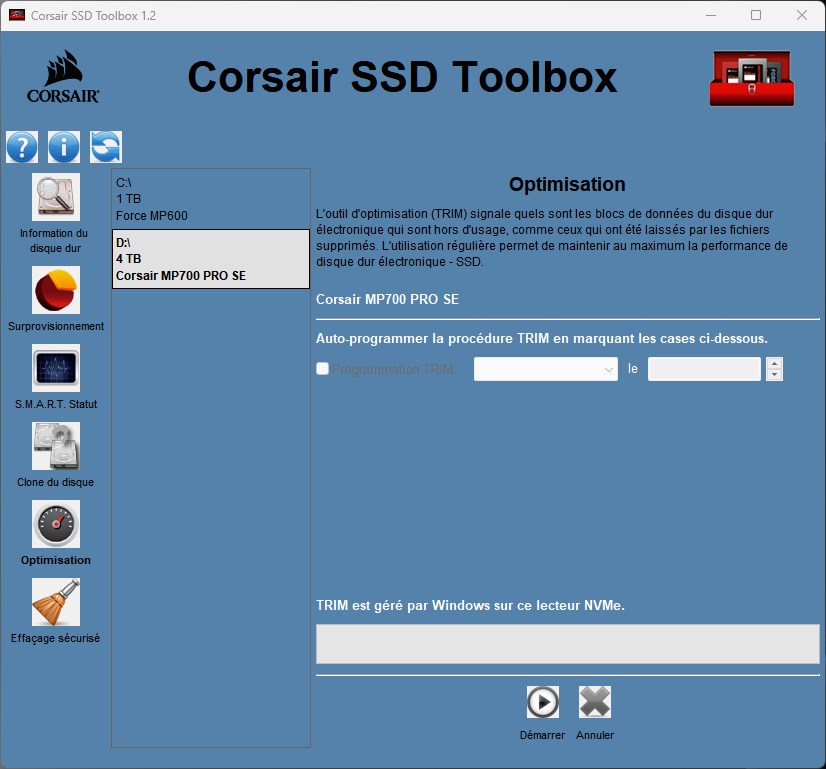Click the Optimisation sidebar label
This screenshot has height=769, width=826.
[x=56, y=560]
